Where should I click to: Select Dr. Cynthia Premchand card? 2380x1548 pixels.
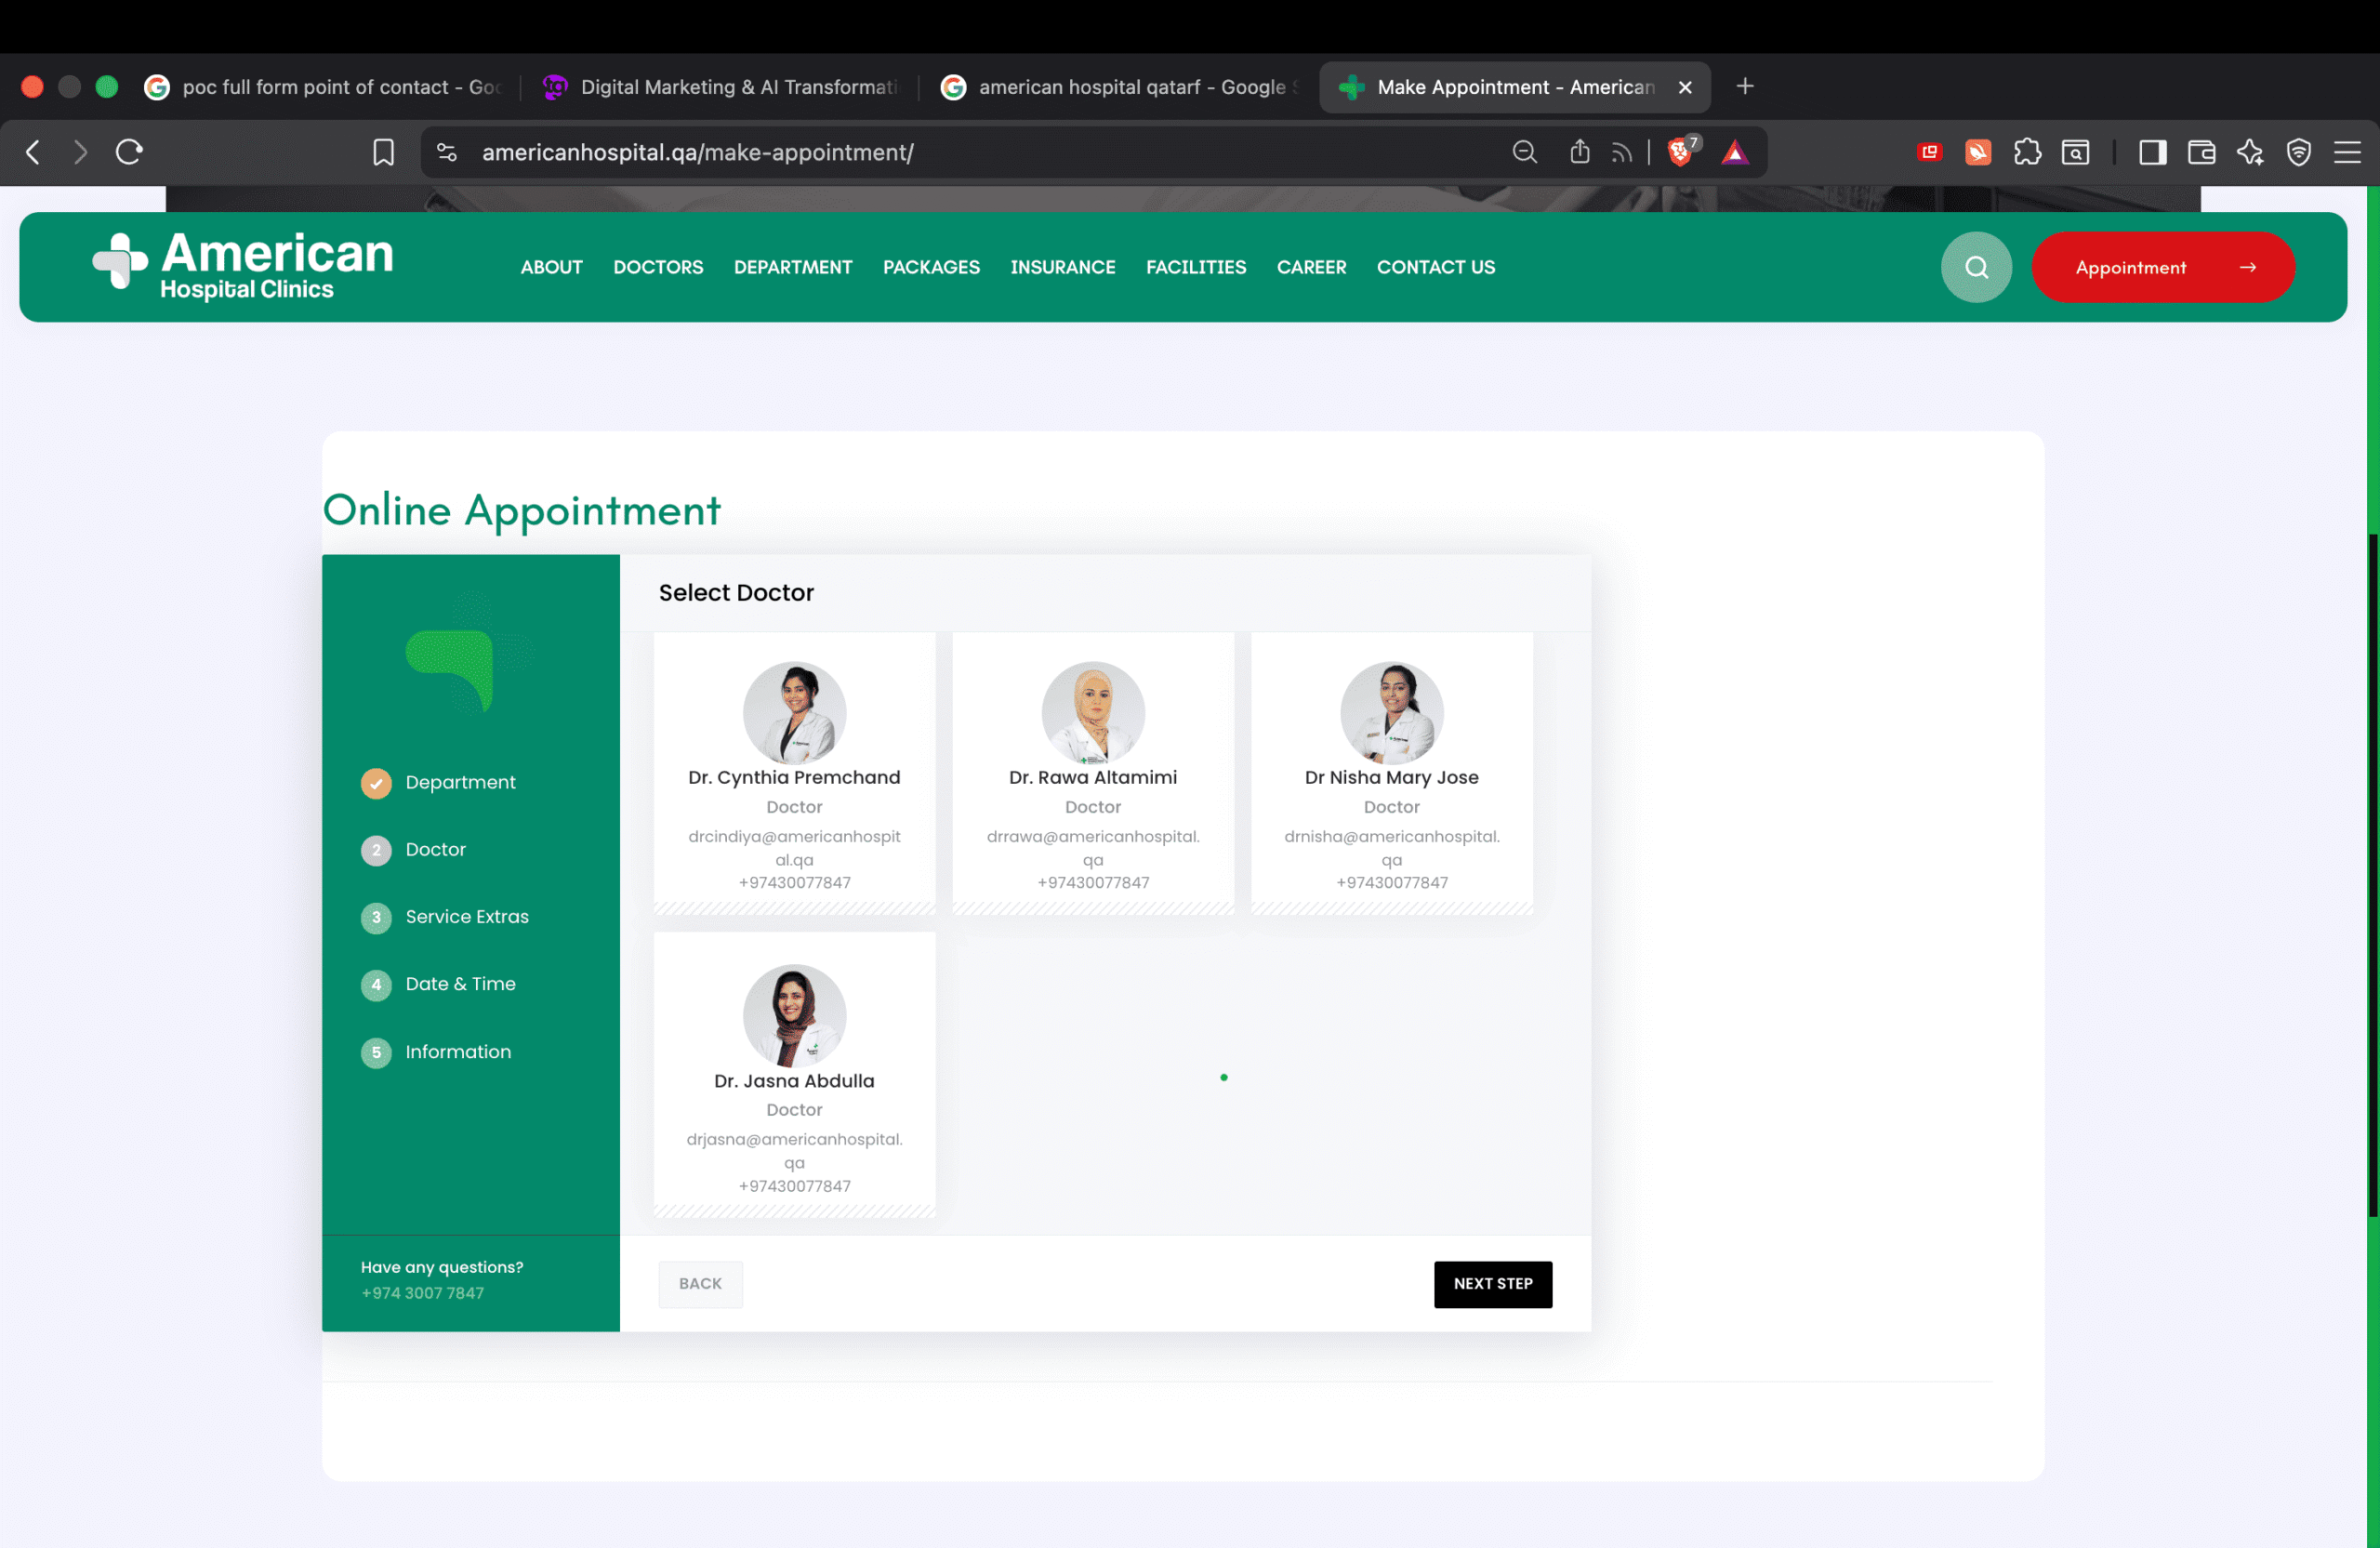click(x=794, y=772)
